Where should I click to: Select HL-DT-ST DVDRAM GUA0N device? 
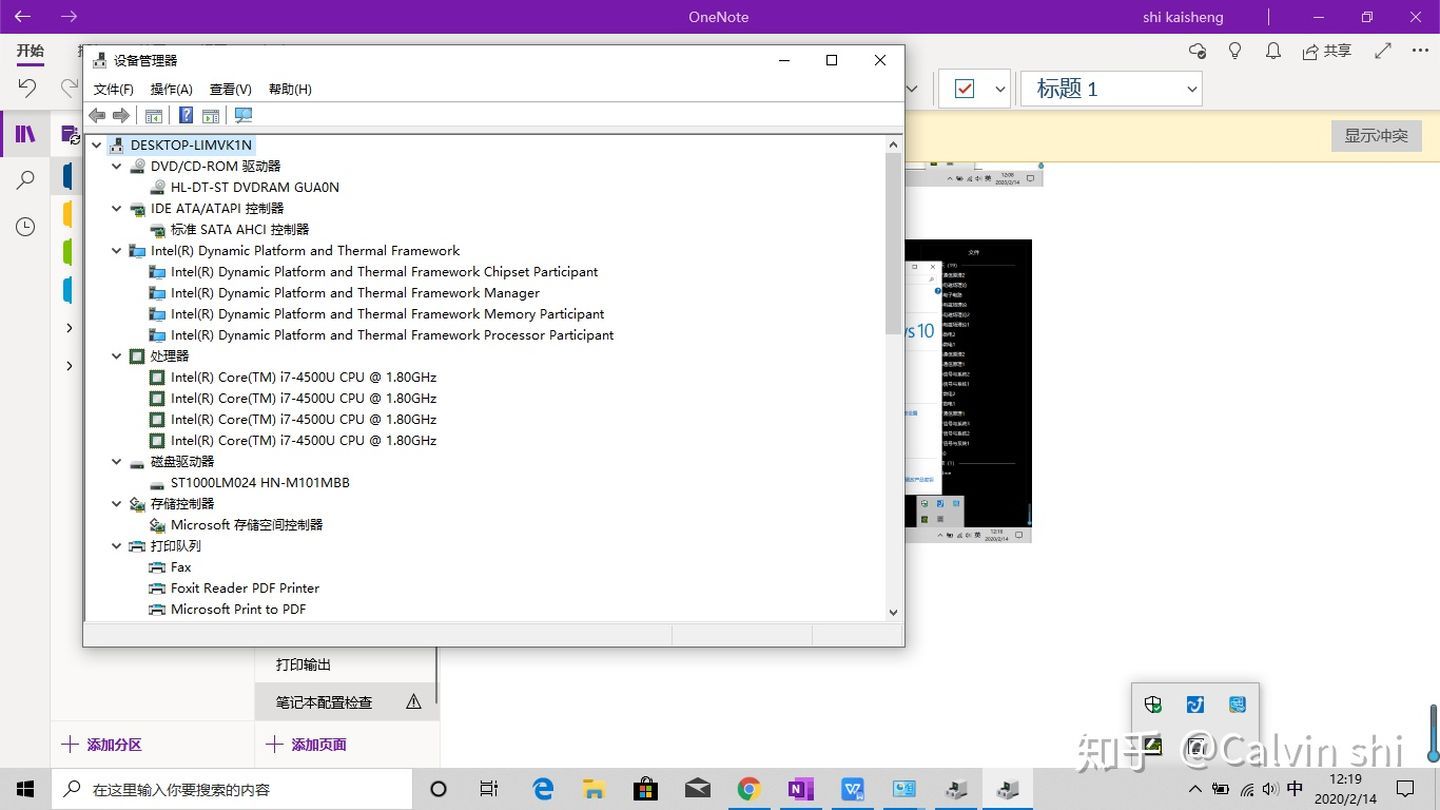[255, 187]
